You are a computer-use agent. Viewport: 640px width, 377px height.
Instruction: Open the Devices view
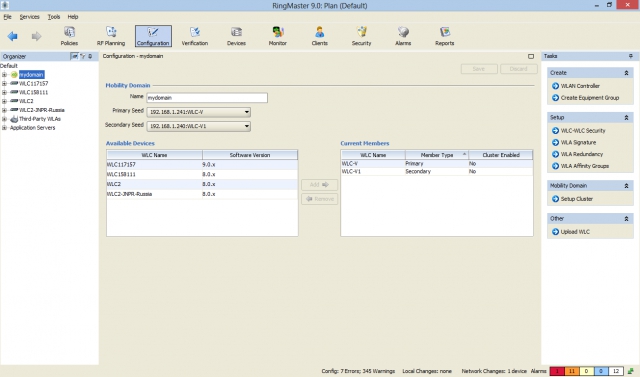(236, 36)
